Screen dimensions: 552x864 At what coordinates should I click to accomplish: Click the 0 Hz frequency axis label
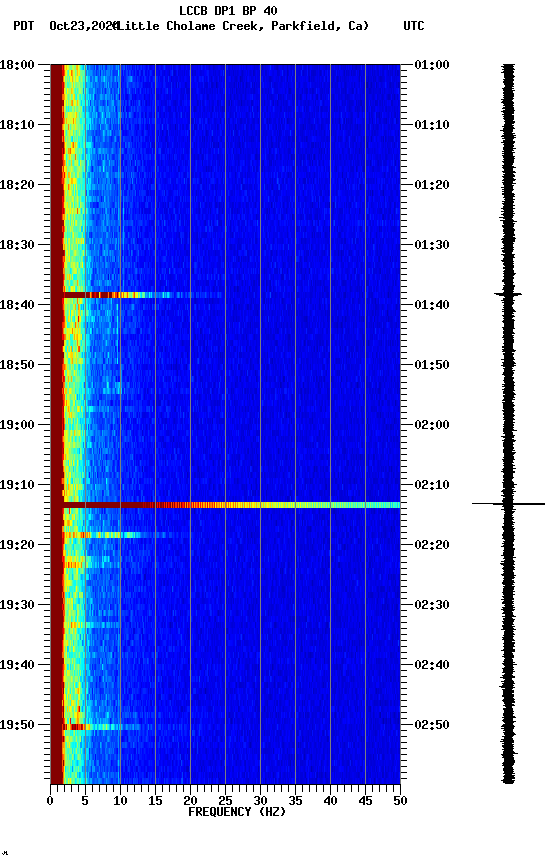coord(50,801)
